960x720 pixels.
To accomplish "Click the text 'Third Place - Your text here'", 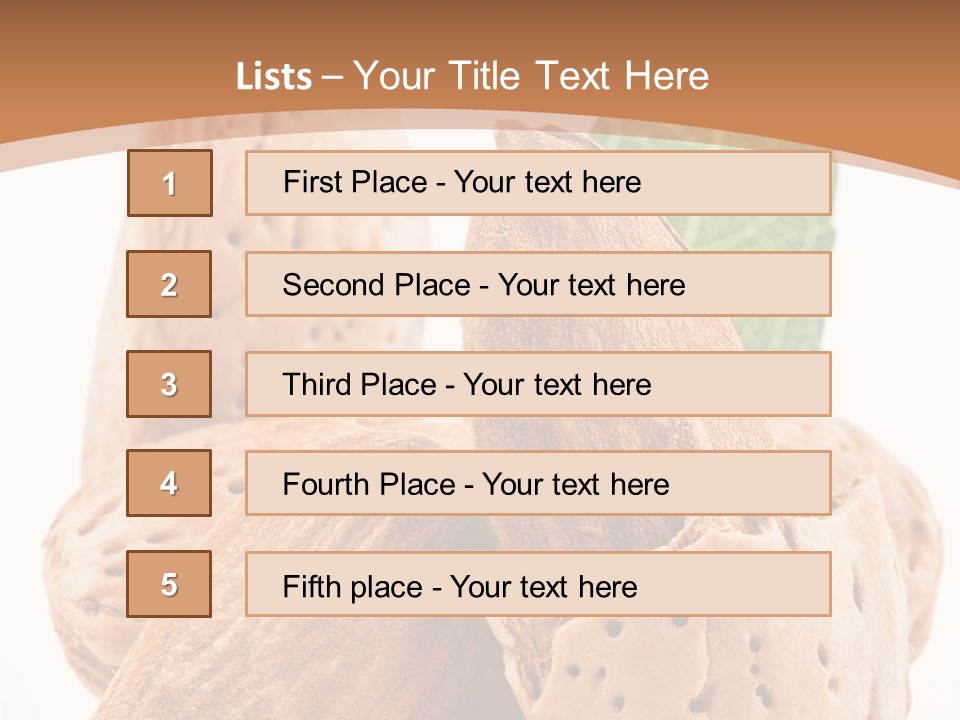I will (x=467, y=384).
